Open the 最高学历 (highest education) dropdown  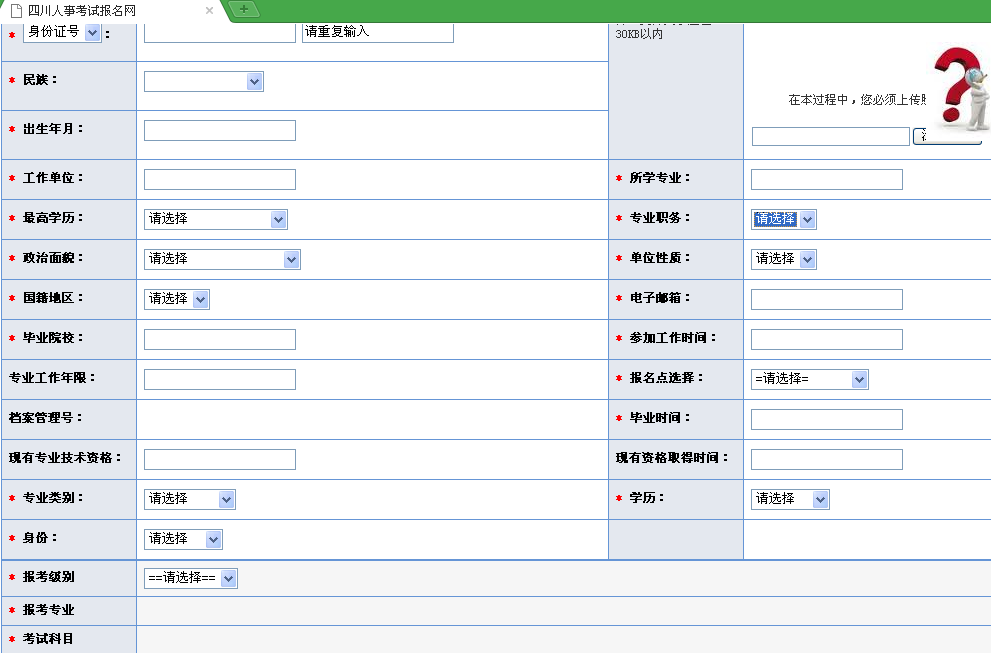tap(215, 219)
